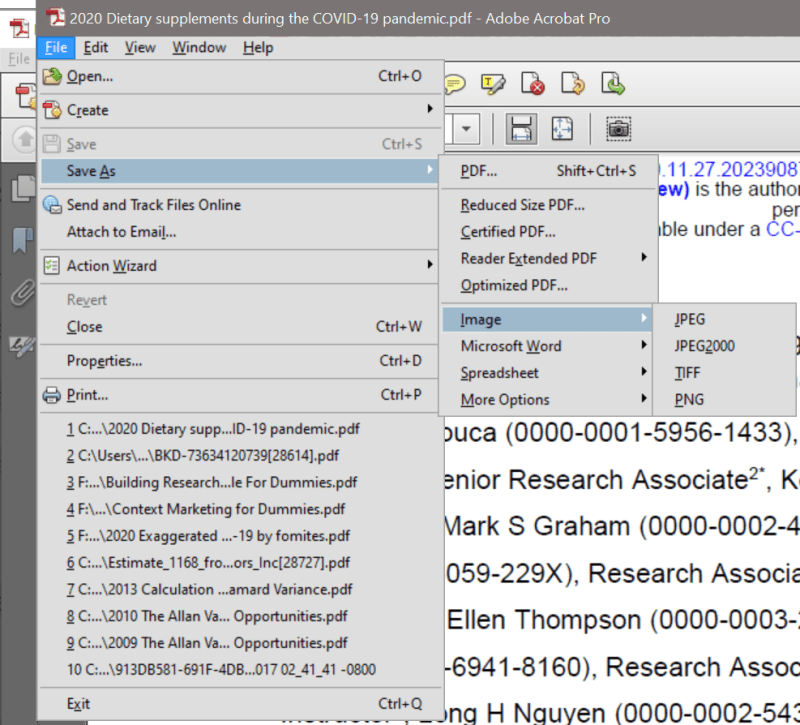The width and height of the screenshot is (800, 725).
Task: Save as TIFF image format
Action: tap(724, 373)
